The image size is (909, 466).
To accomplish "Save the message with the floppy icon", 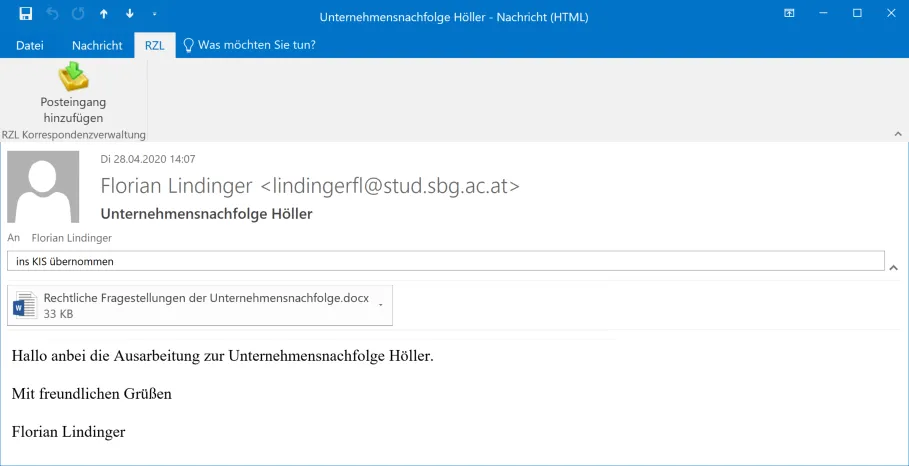I will coord(26,14).
